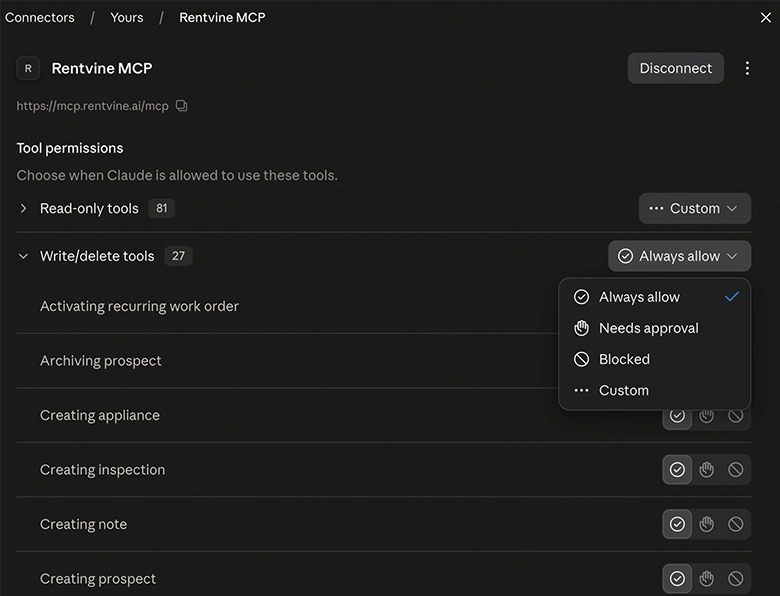780x596 pixels.
Task: Choose Custom in the menu
Action: pos(655,391)
